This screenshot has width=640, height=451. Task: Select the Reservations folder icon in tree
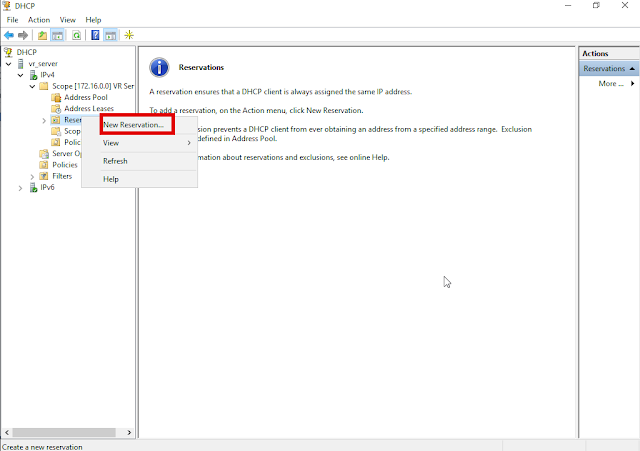click(x=56, y=120)
